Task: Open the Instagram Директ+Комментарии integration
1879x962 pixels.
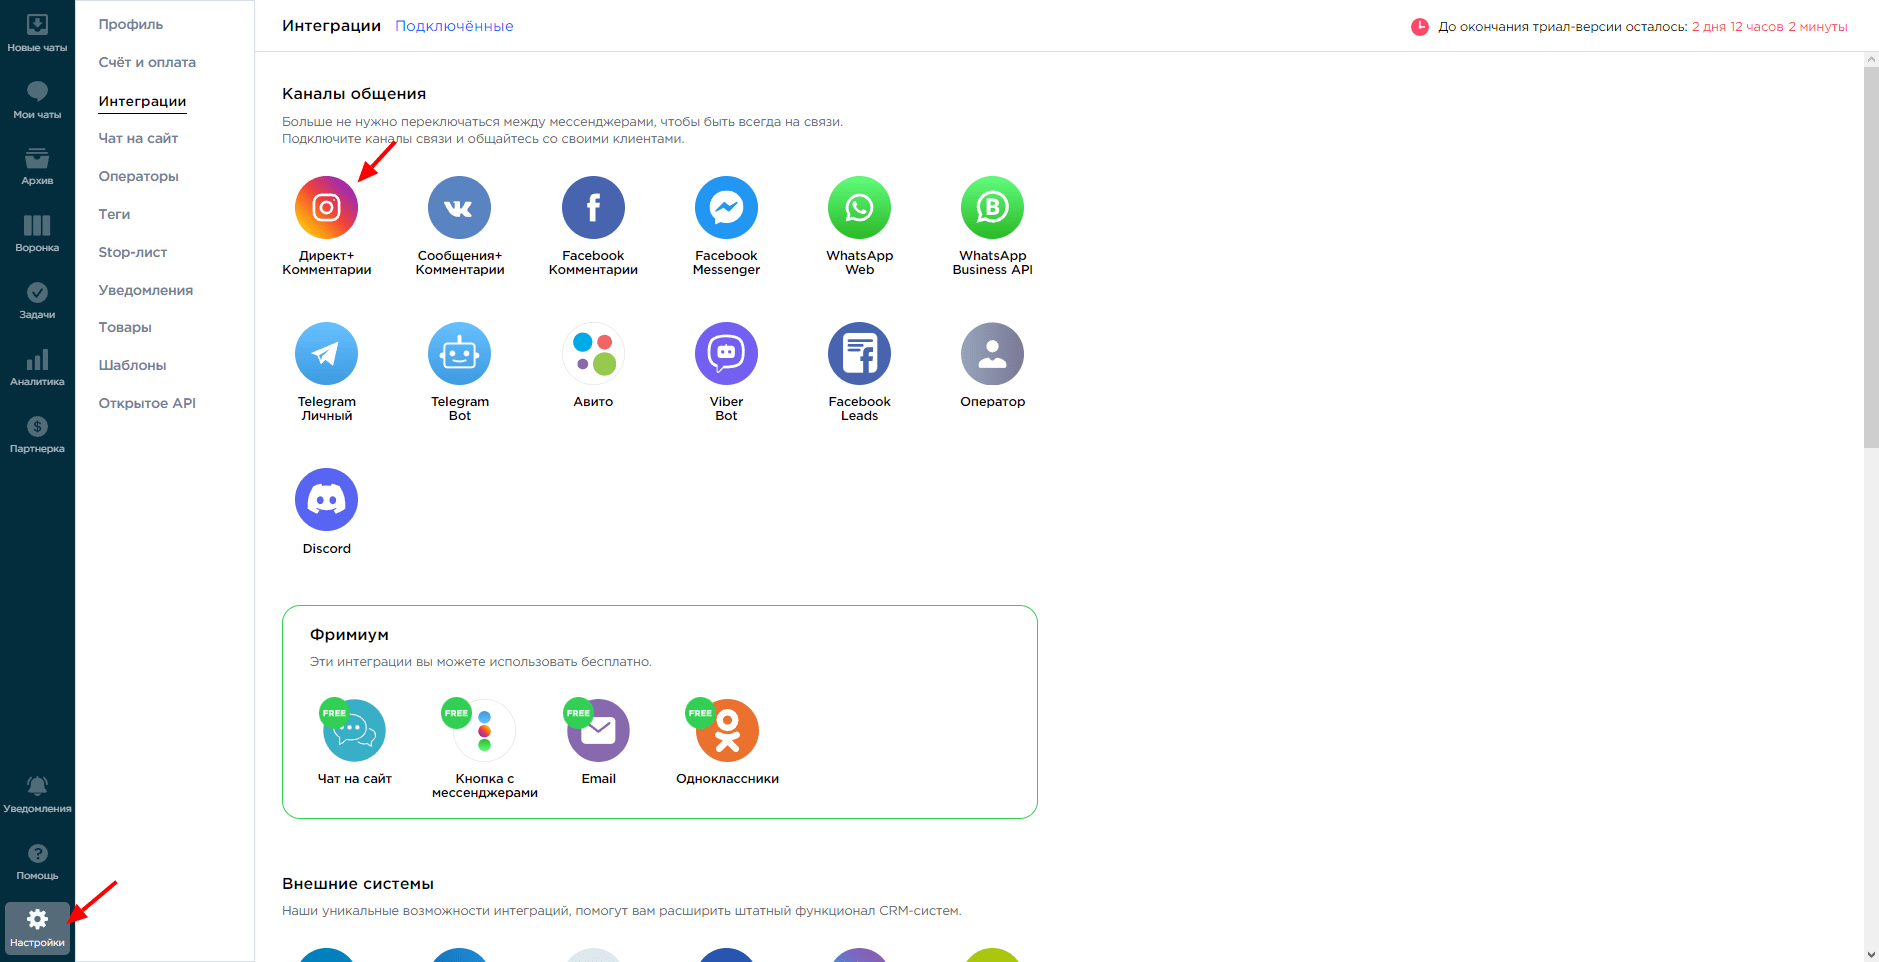Action: pos(326,208)
